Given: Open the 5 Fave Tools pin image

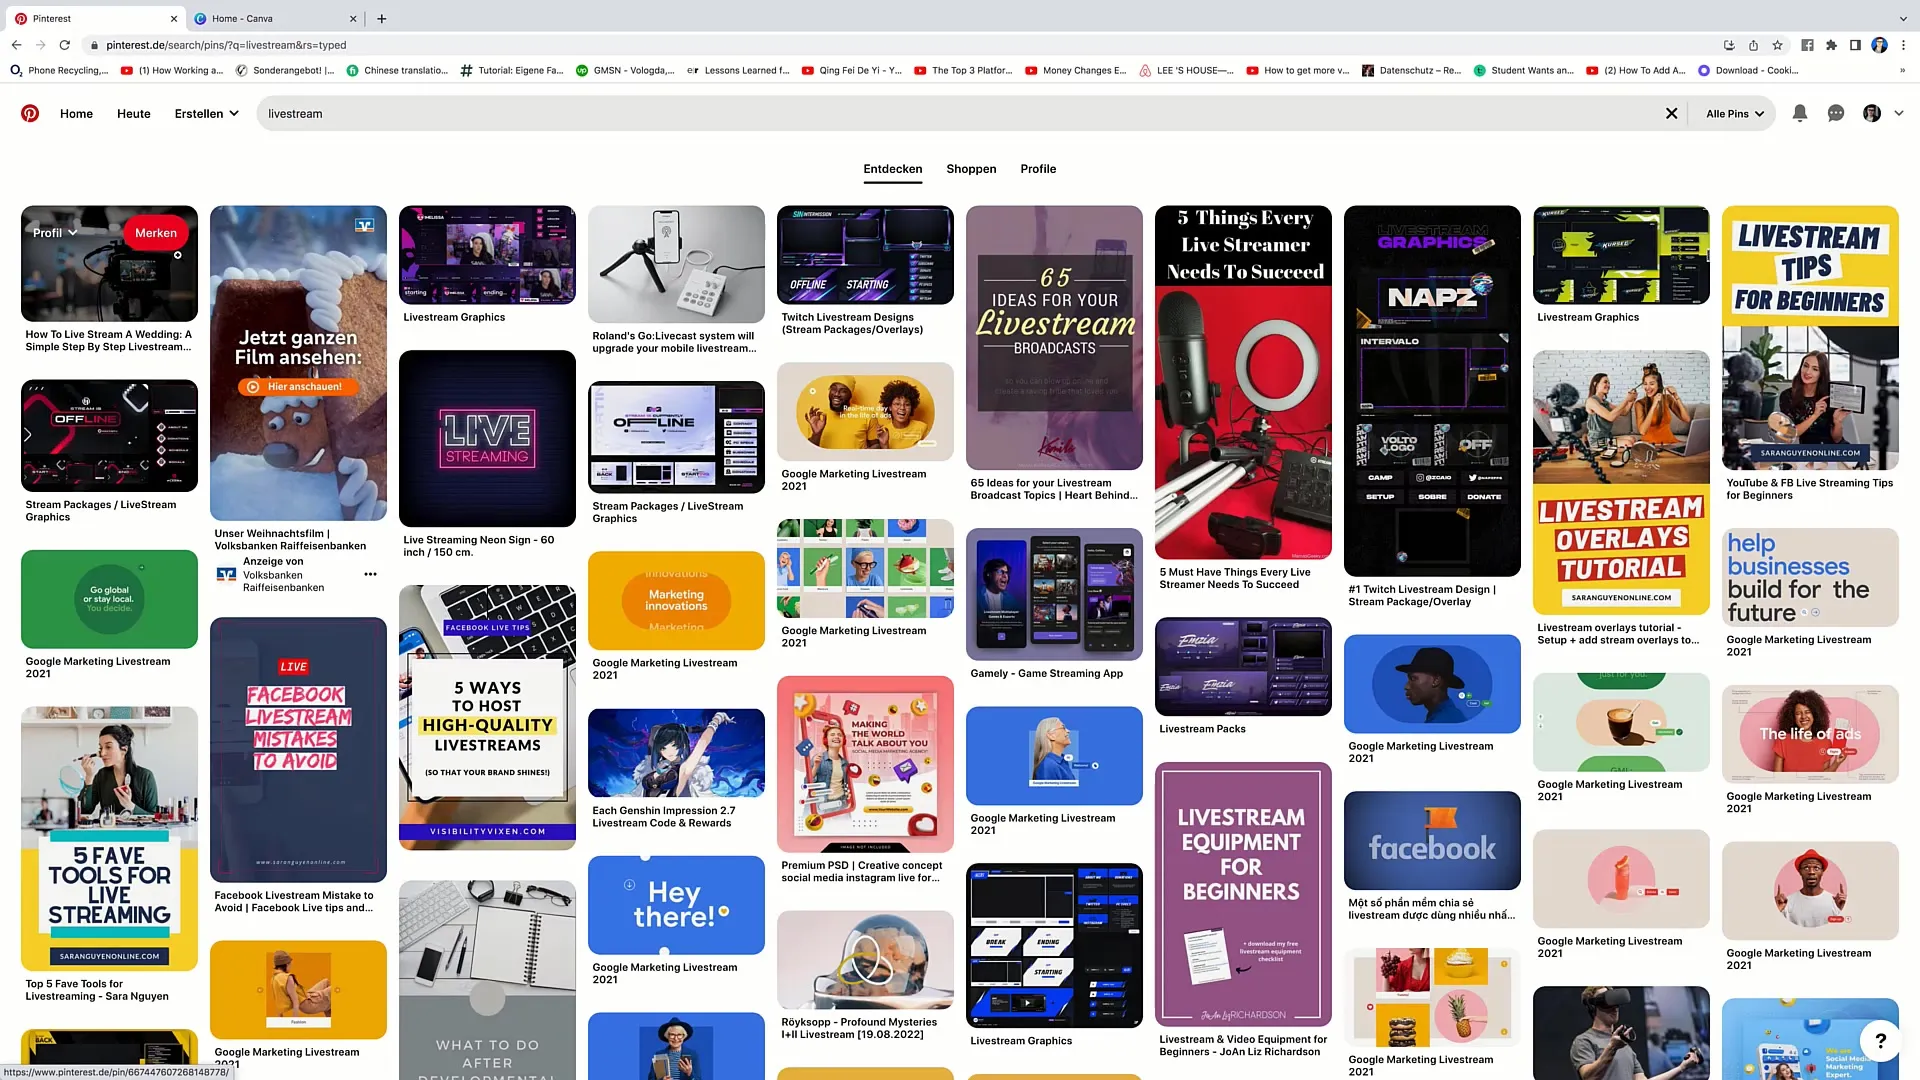Looking at the screenshot, I should [x=109, y=838].
